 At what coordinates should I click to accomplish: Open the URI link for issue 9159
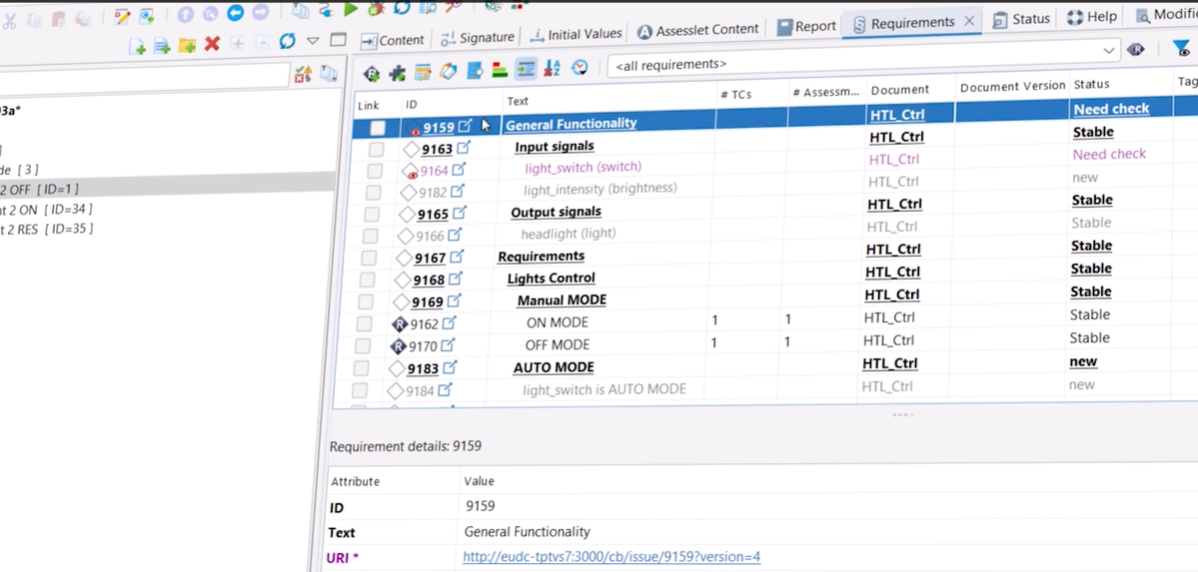[611, 556]
